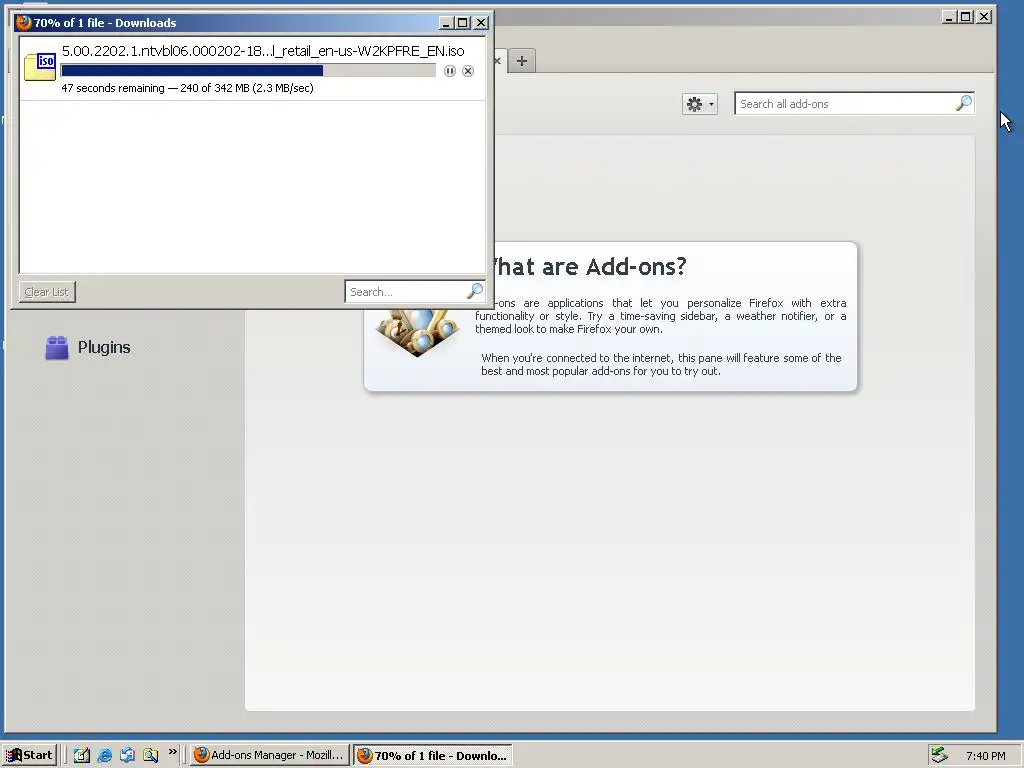Open the gear tools menu in Add-ons Manager
1024x768 pixels.
pyautogui.click(x=699, y=104)
